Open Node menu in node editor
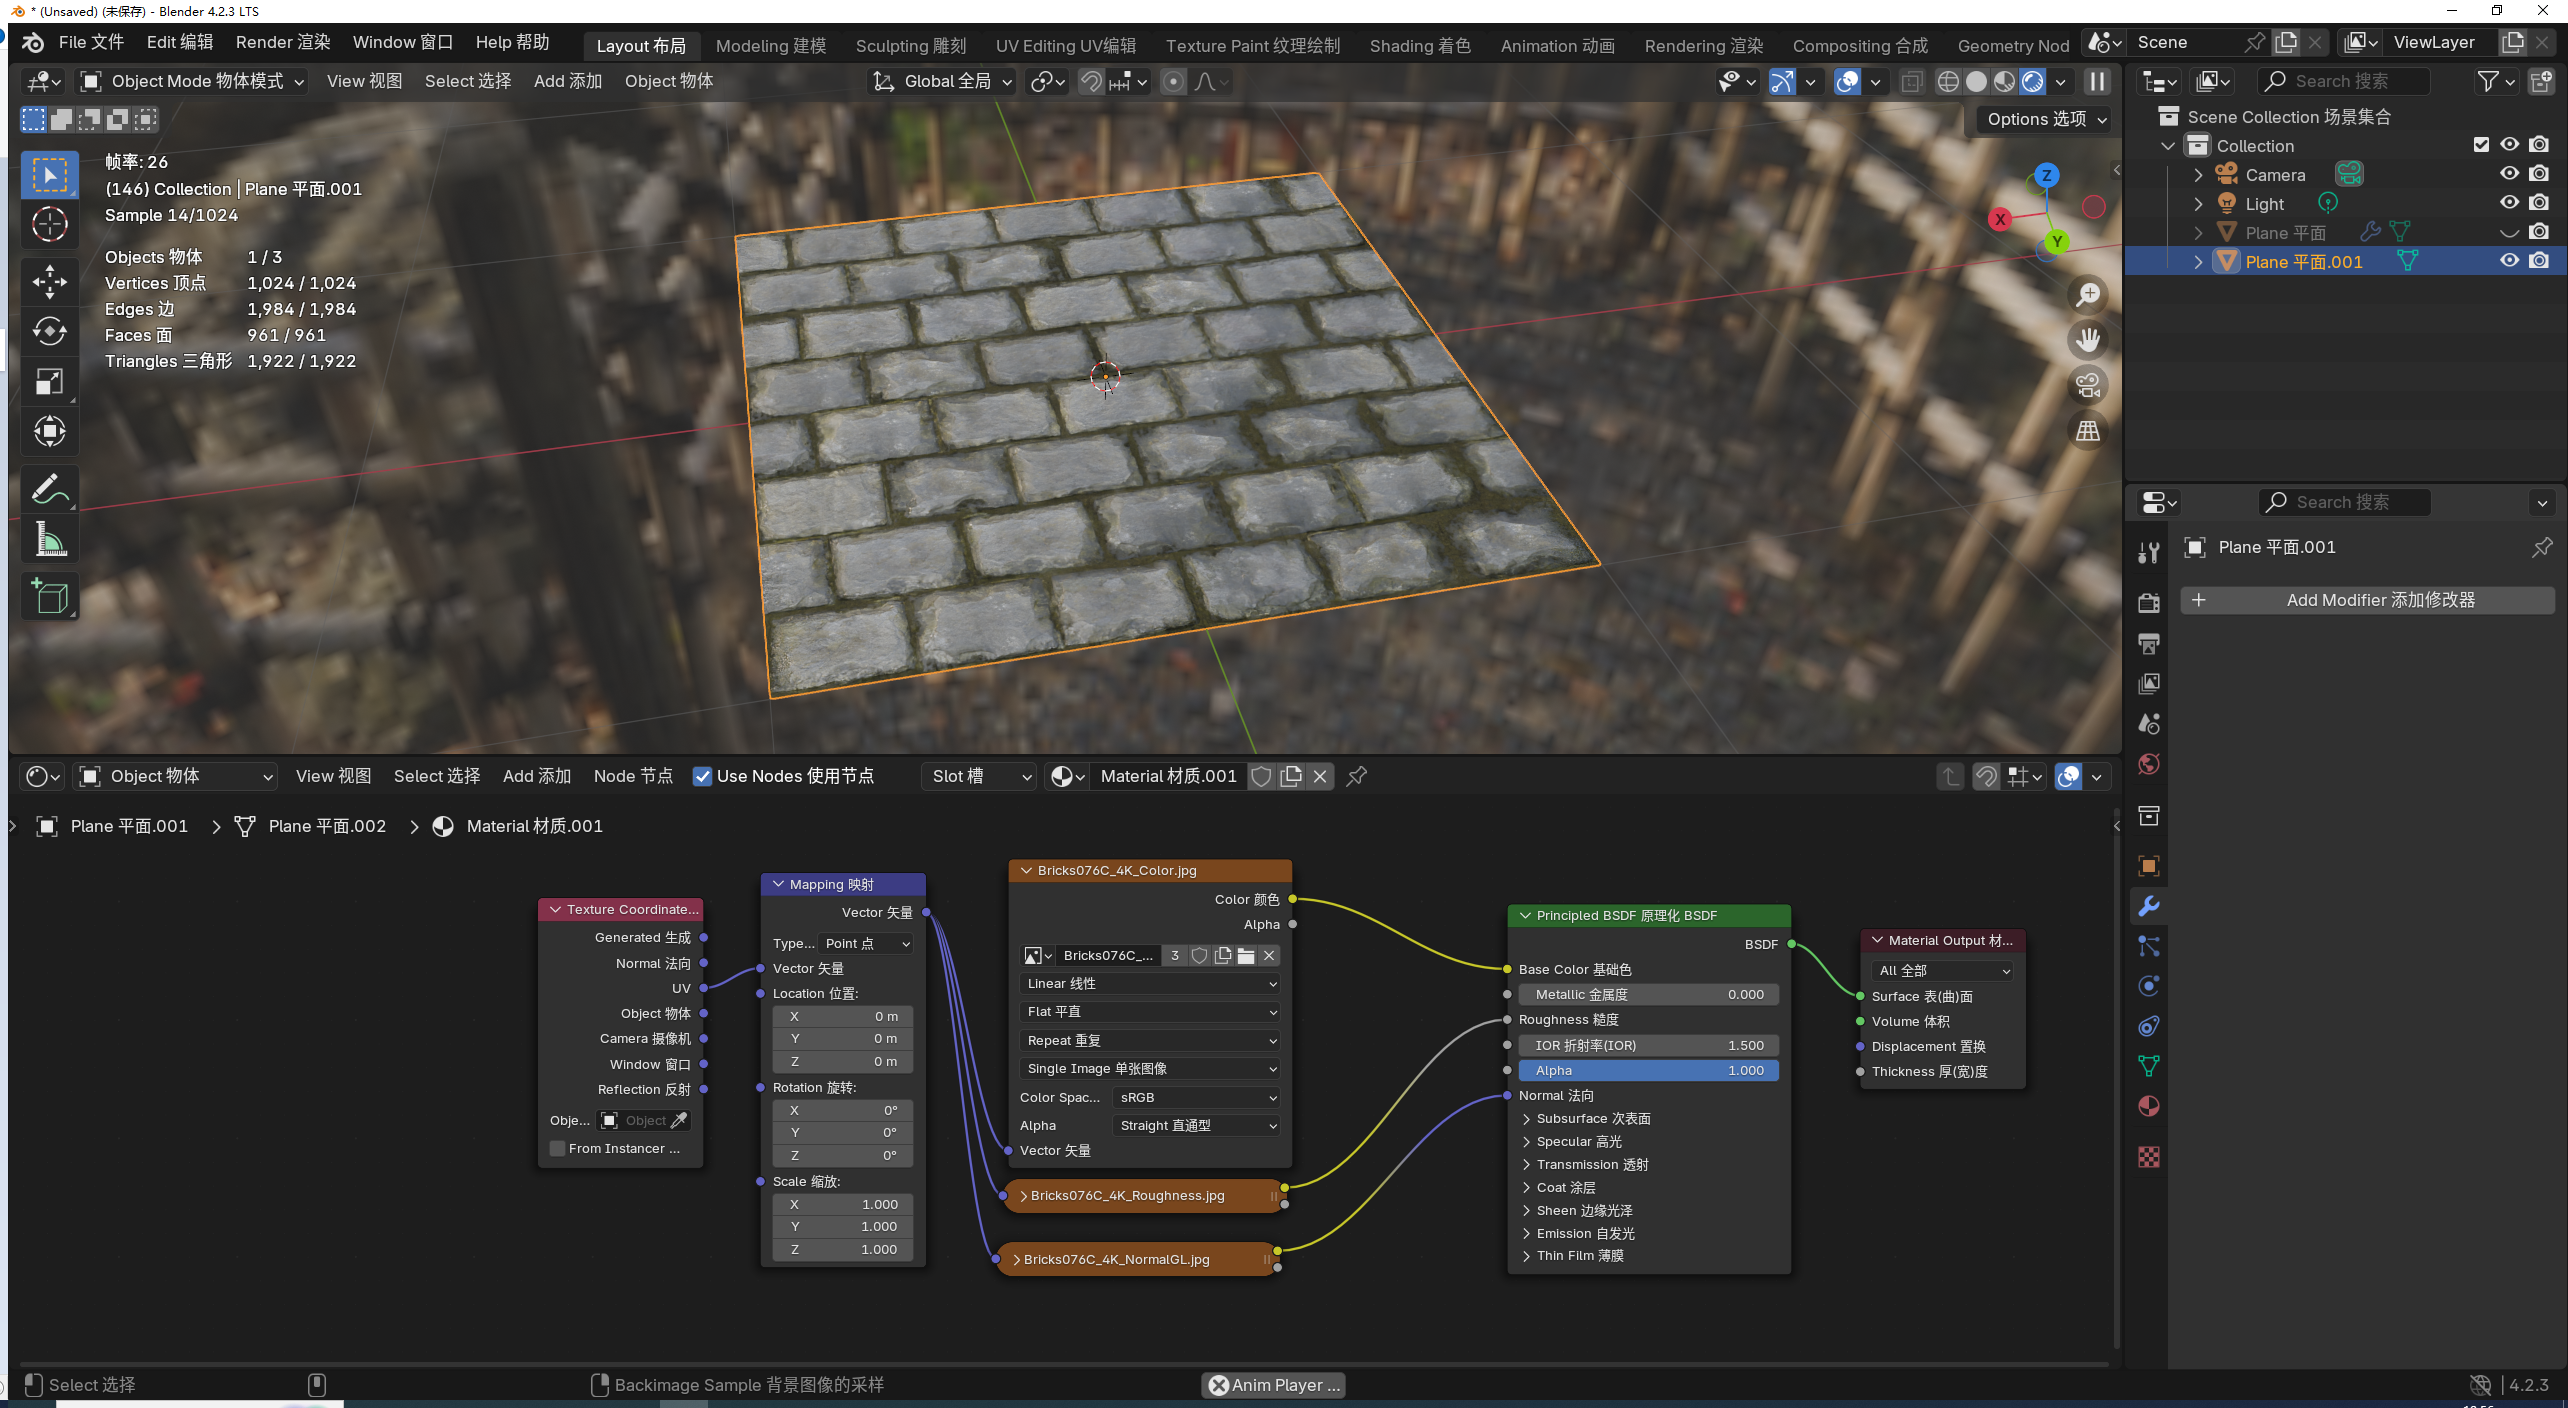This screenshot has height=1408, width=2568. 633,776
